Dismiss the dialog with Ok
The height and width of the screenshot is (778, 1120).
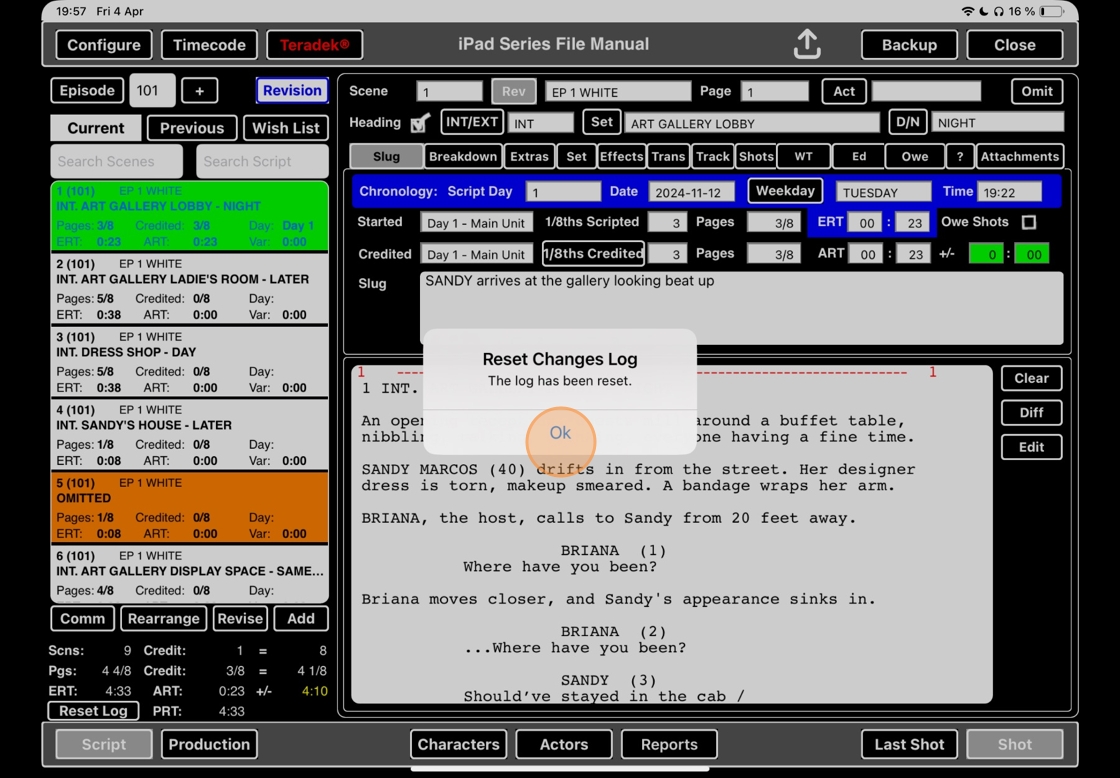560,433
